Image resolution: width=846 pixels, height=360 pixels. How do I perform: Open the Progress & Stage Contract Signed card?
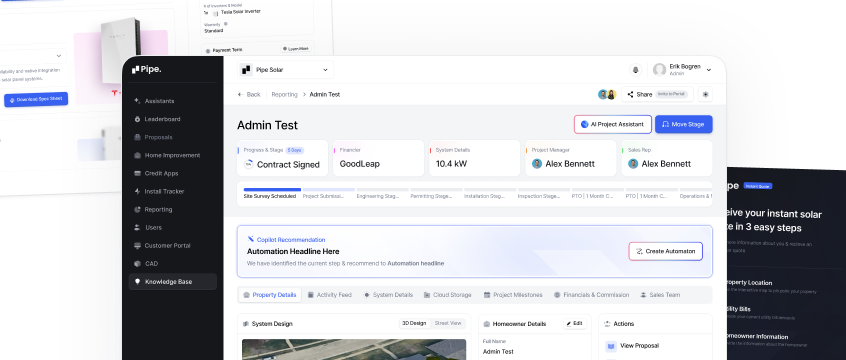pyautogui.click(x=282, y=158)
